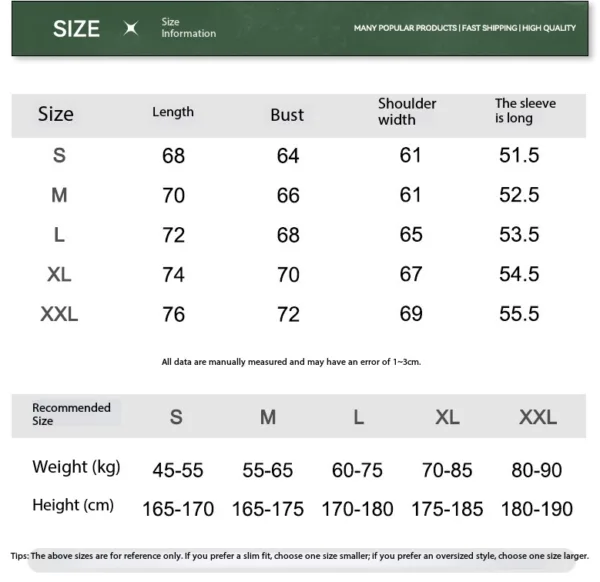Click the manual measurement error note
The width and height of the screenshot is (600, 582).
tap(291, 362)
